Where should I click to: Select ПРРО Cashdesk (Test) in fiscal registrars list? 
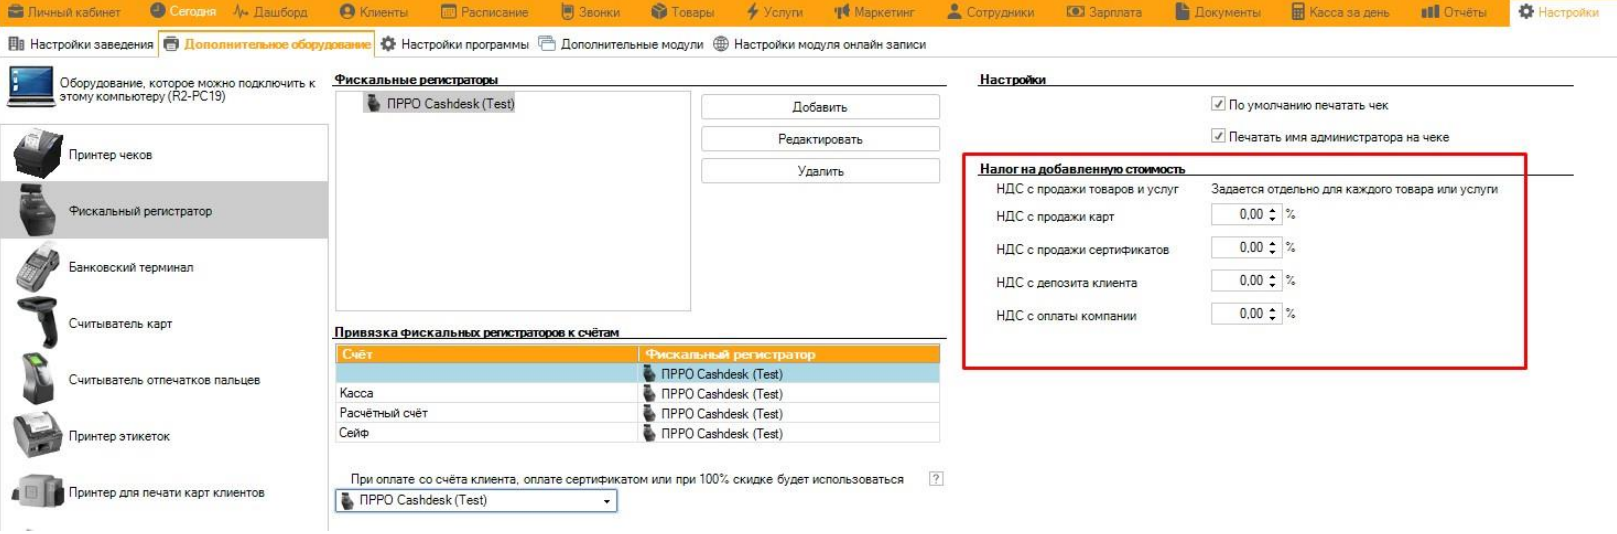(449, 103)
